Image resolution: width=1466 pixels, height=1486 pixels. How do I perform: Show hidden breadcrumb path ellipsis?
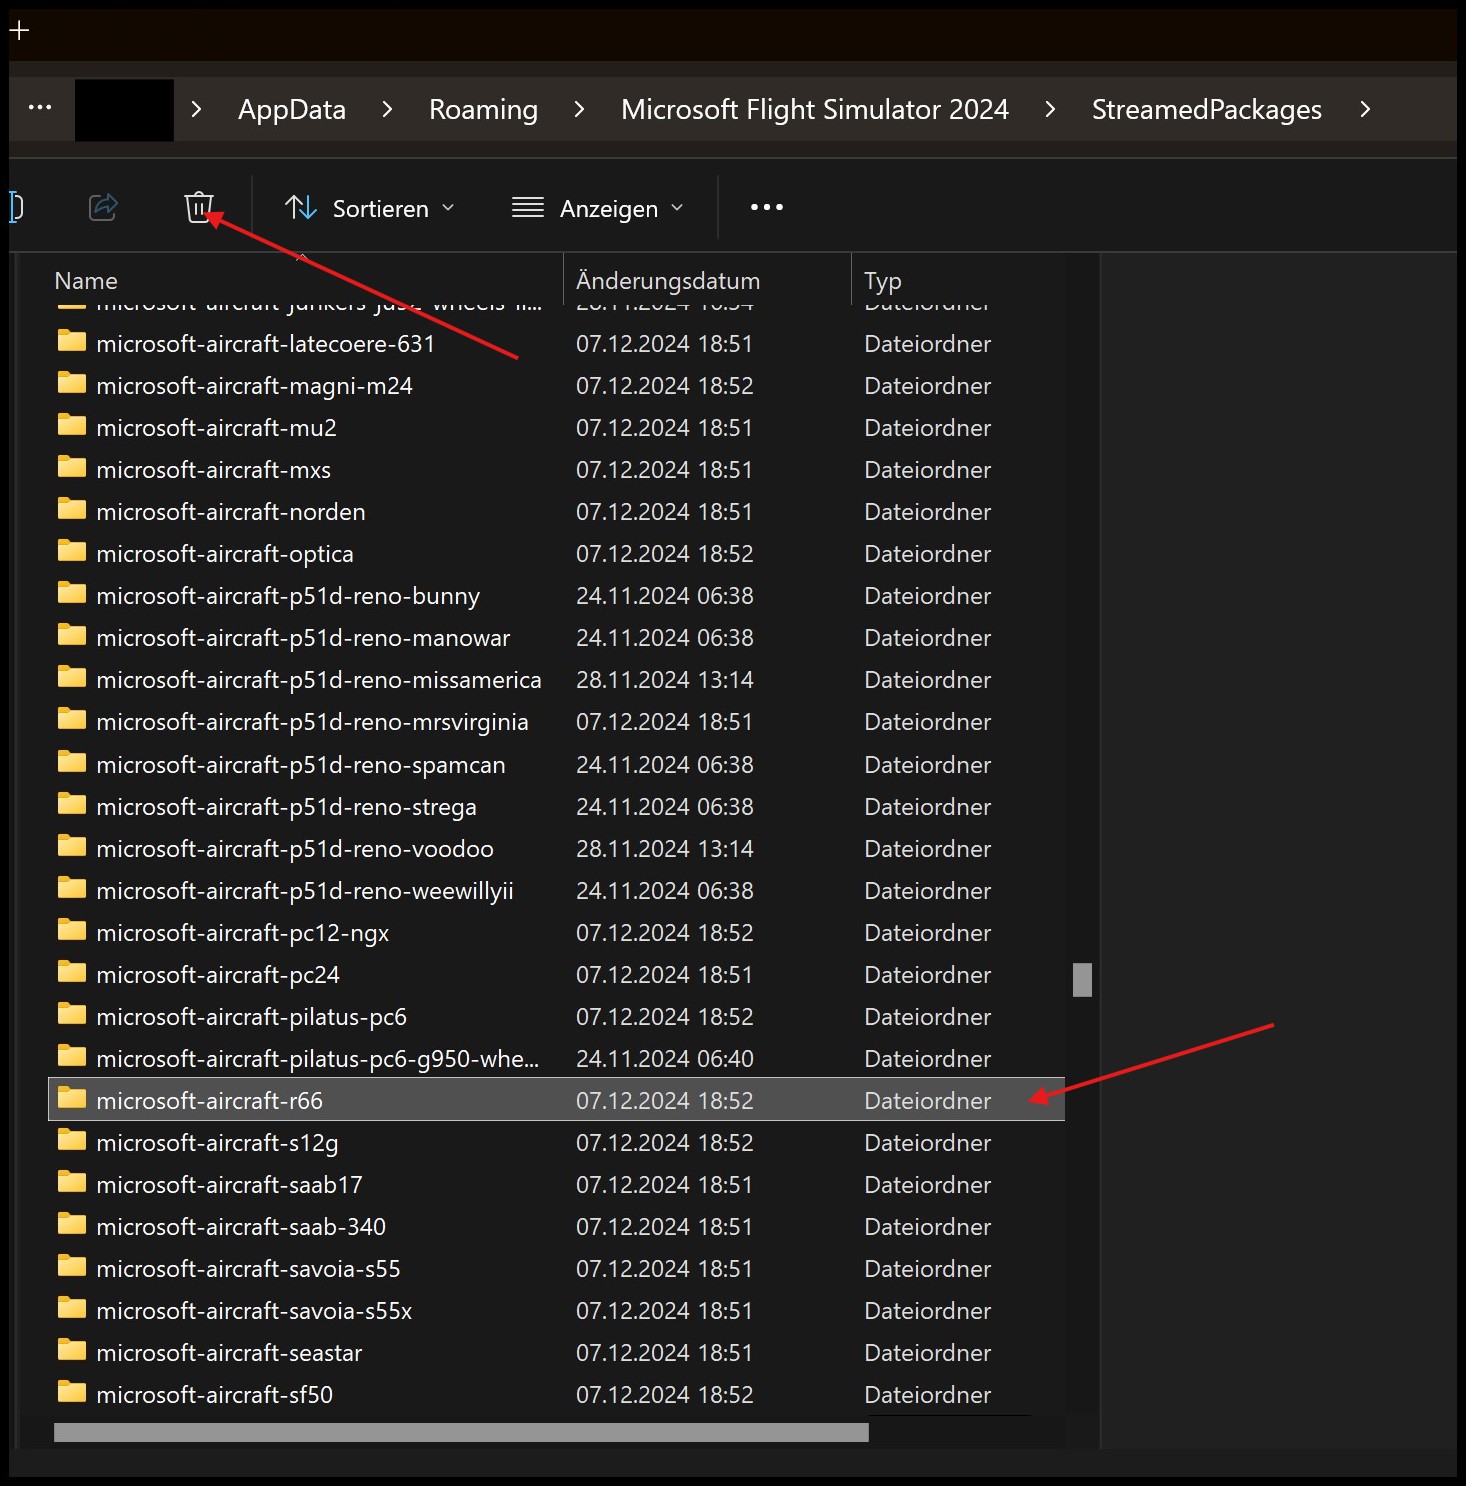pos(40,108)
